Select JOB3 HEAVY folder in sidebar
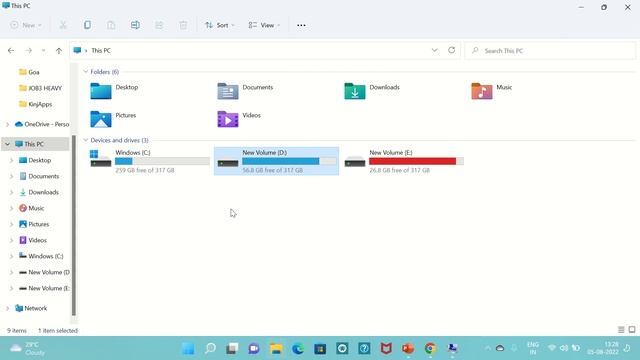The height and width of the screenshot is (360, 640). (x=40, y=88)
